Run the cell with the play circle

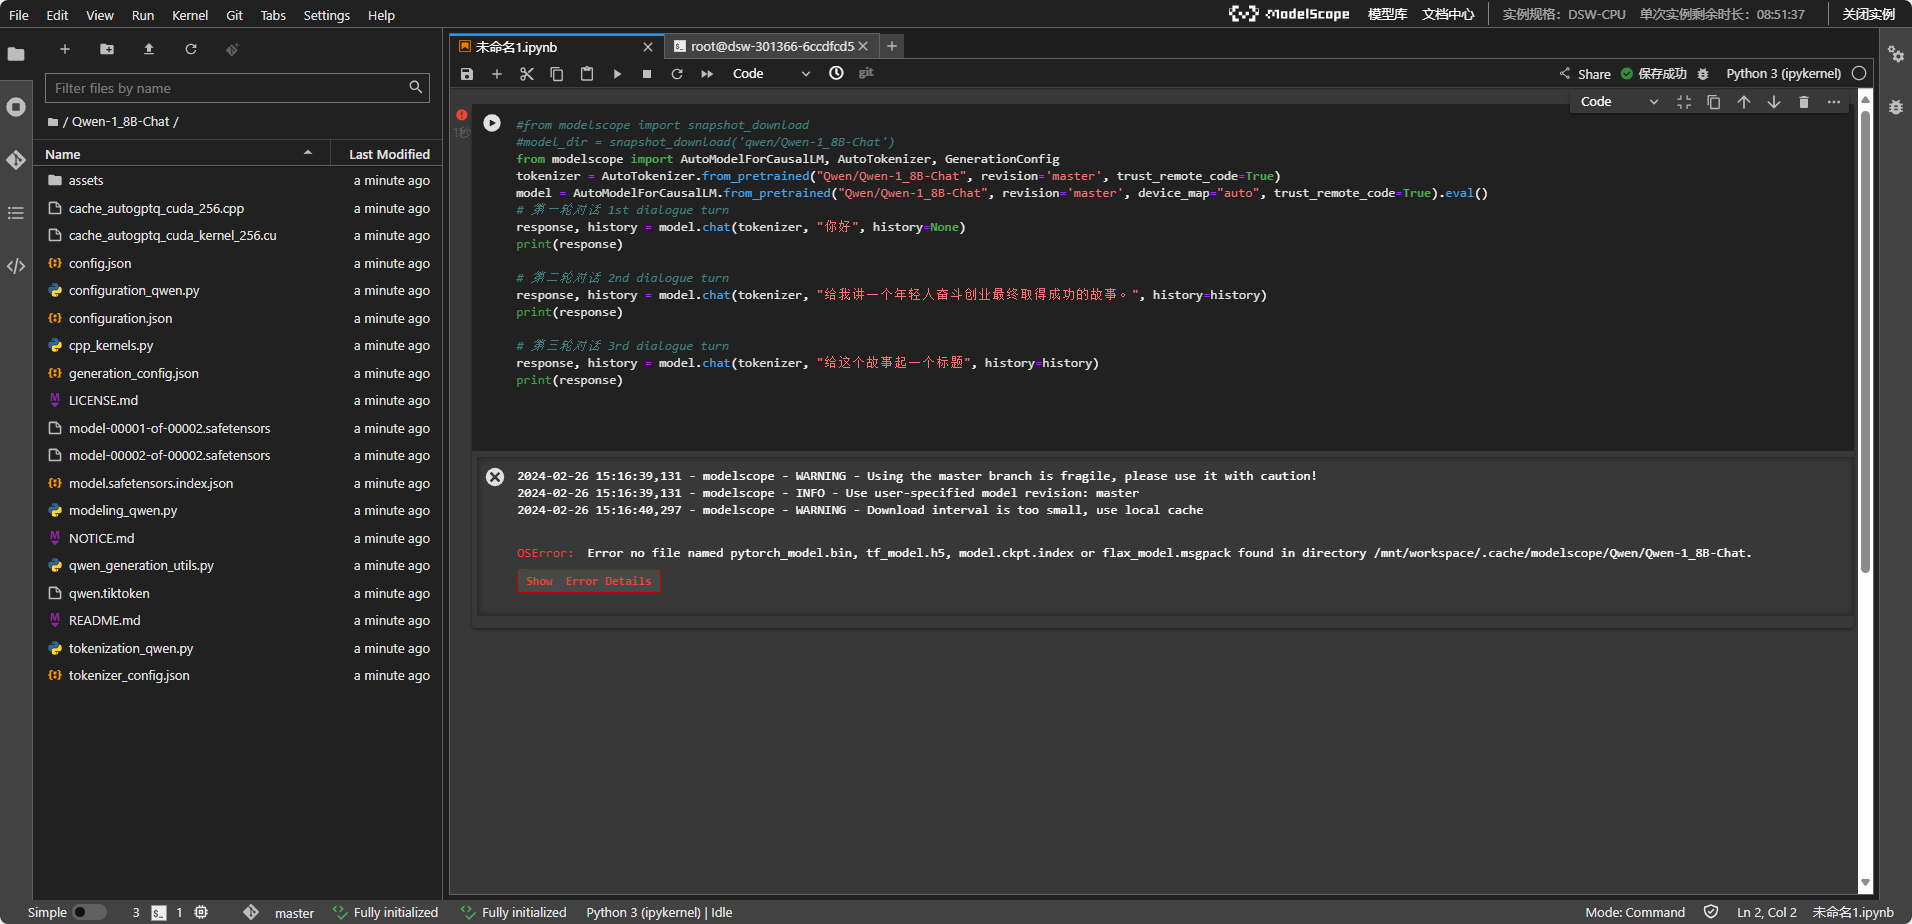tap(492, 123)
